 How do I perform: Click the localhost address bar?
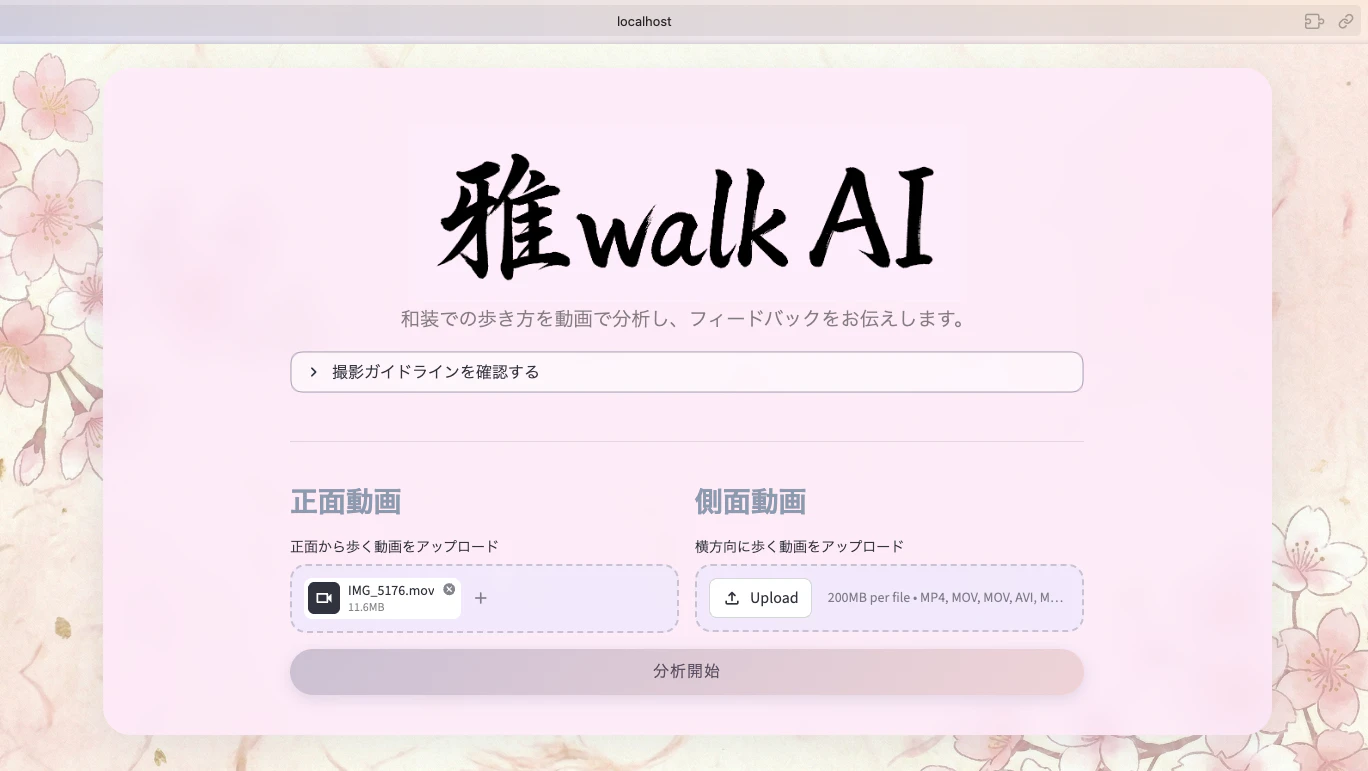coord(644,21)
